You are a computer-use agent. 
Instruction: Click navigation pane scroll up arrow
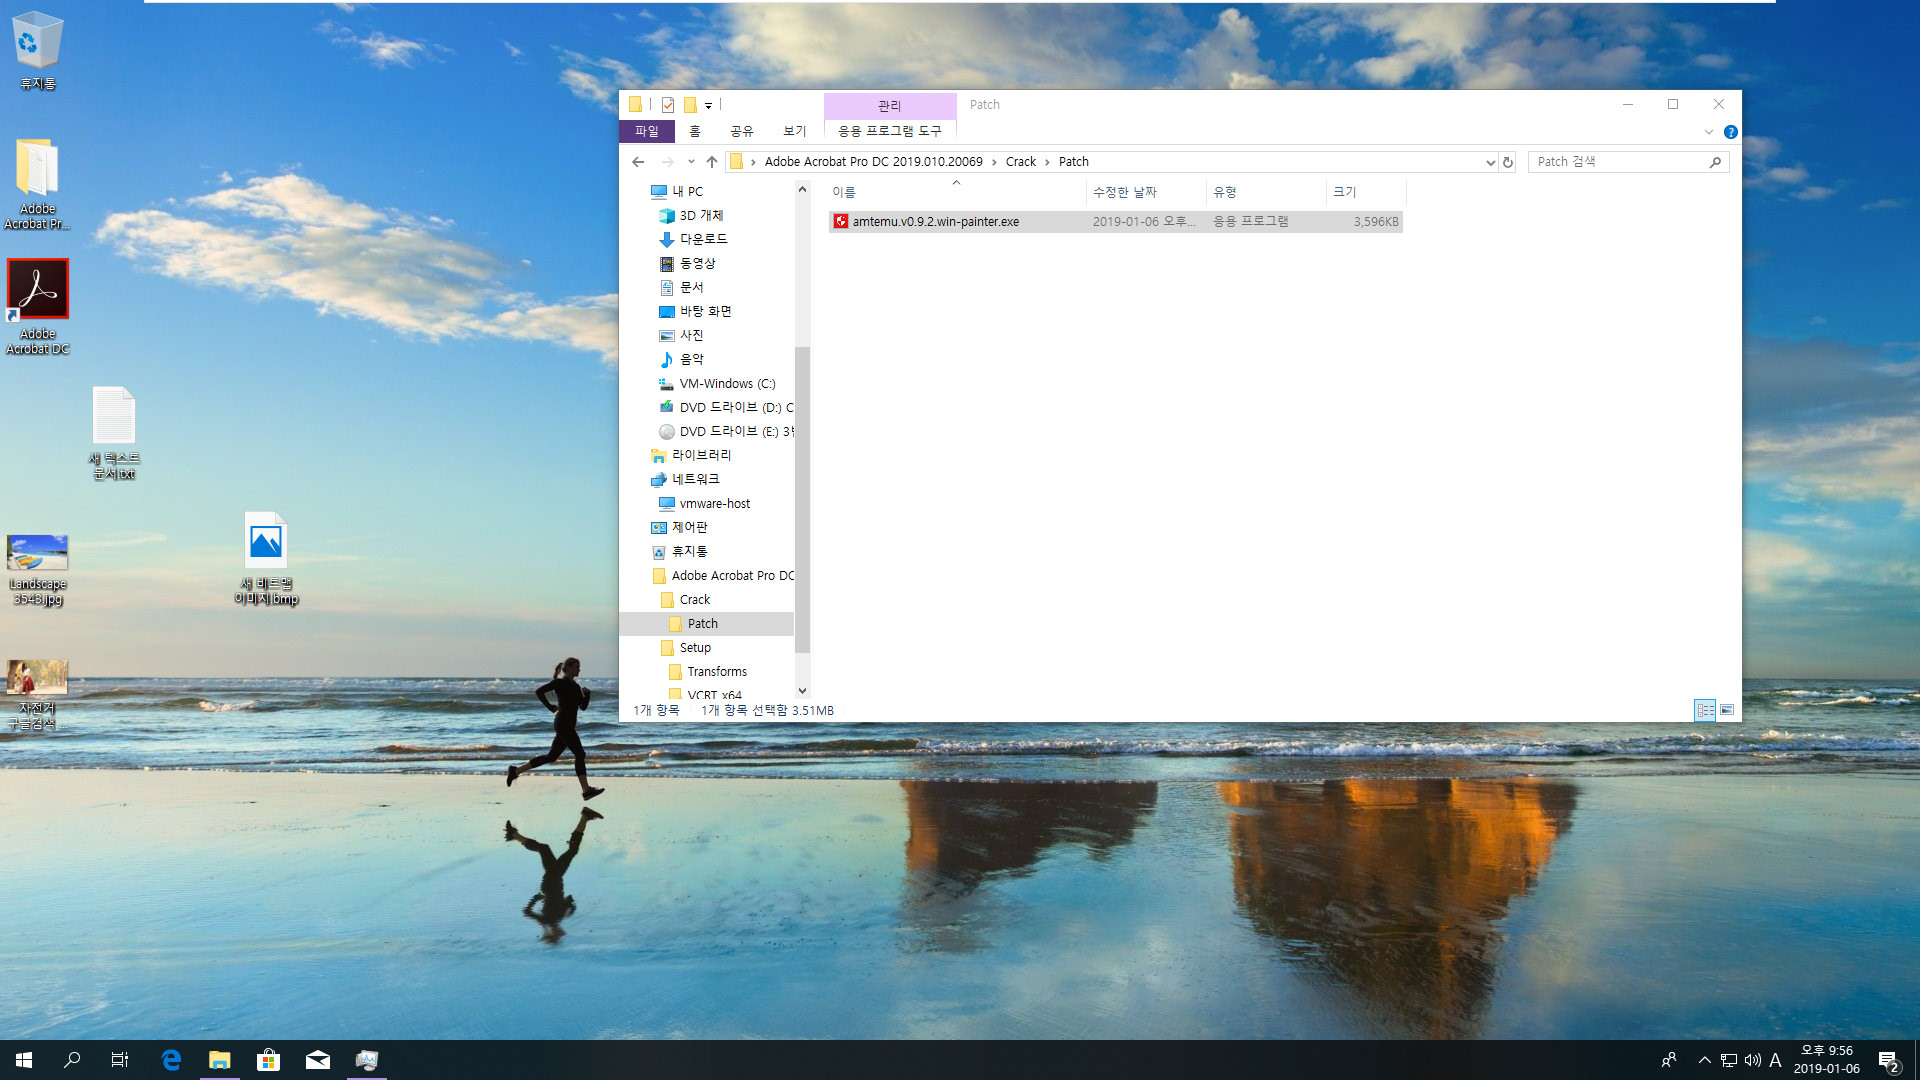tap(802, 190)
